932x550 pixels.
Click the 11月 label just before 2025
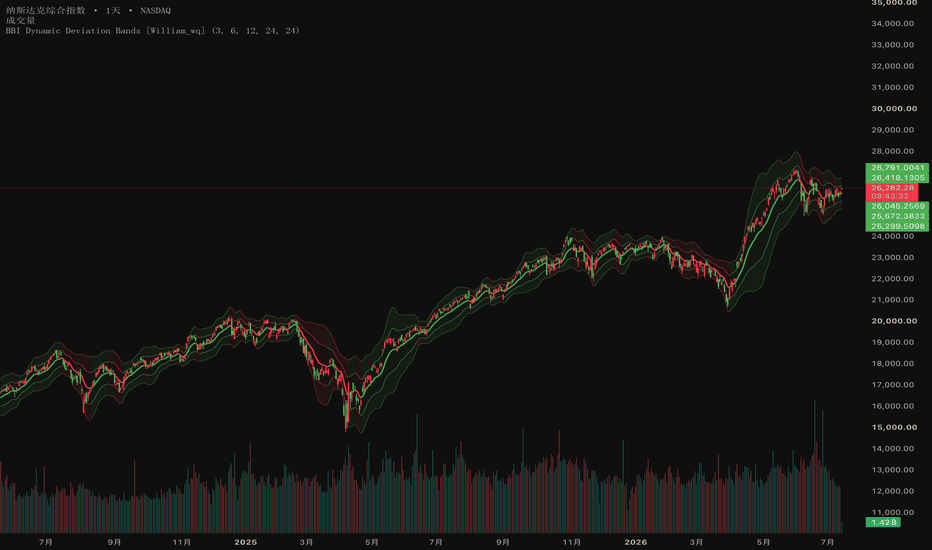click(181, 542)
